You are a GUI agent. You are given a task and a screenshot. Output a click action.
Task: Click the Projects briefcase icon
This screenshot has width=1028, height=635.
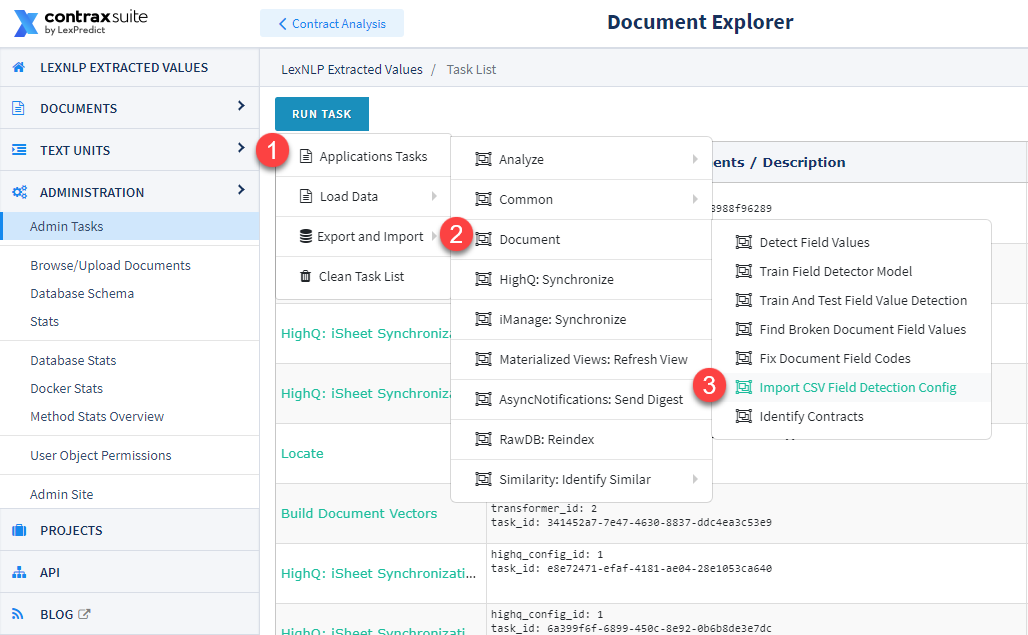click(x=19, y=530)
